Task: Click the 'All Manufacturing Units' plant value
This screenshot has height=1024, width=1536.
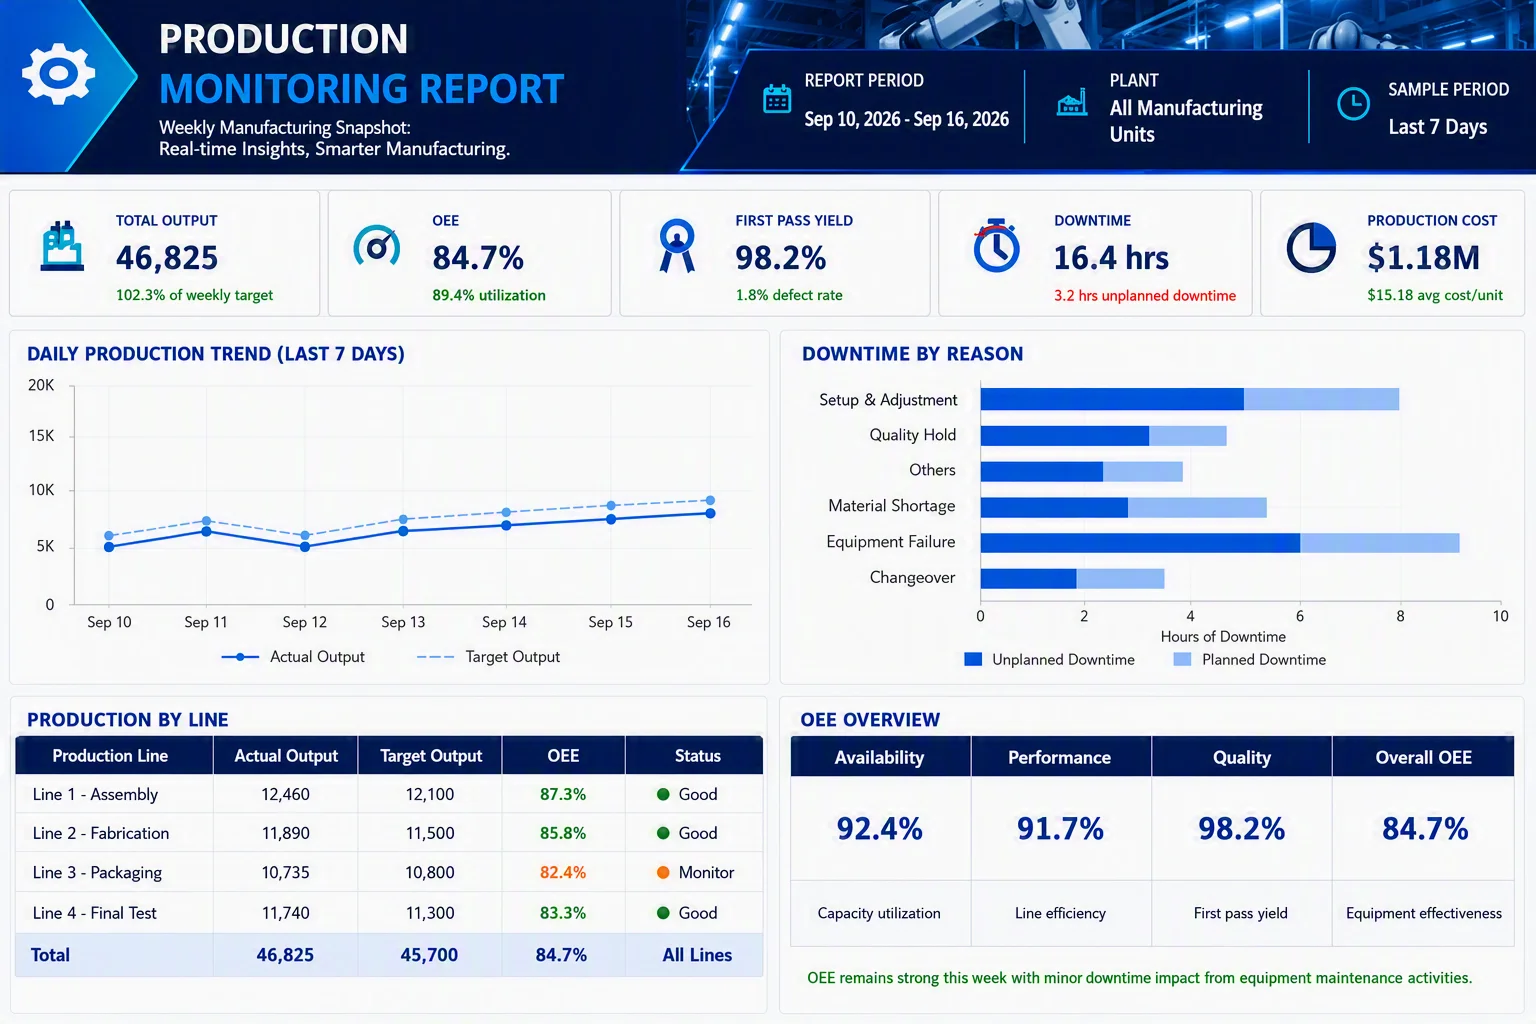Action: point(1186,121)
